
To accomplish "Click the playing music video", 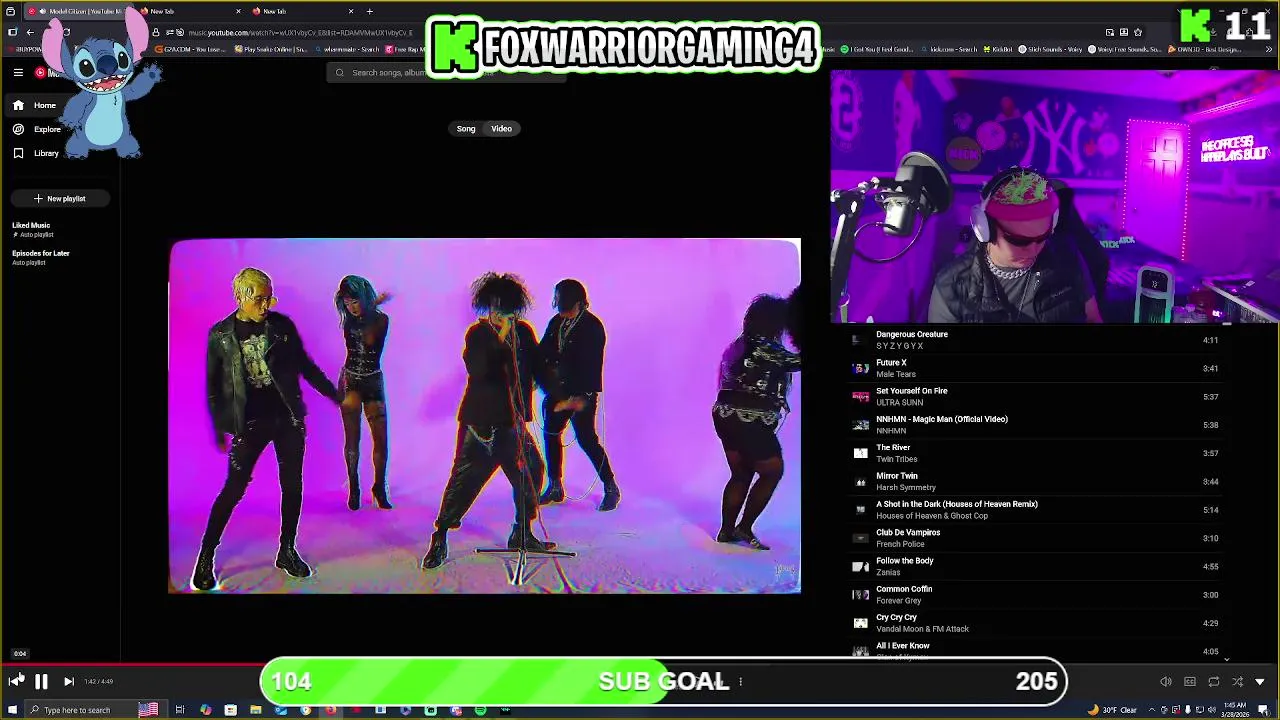I will pyautogui.click(x=485, y=415).
